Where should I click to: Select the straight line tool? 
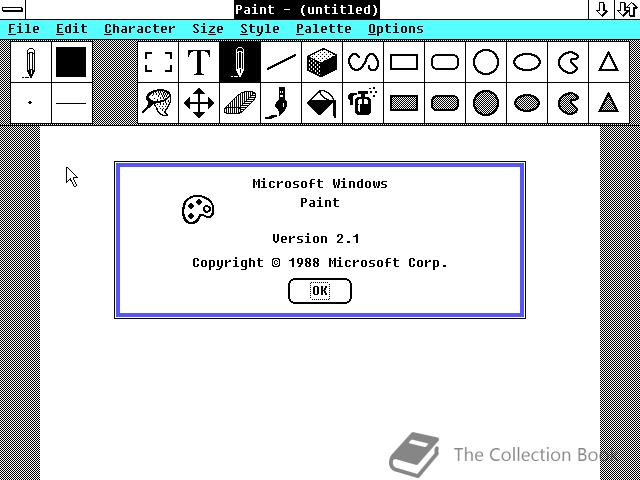[x=281, y=62]
